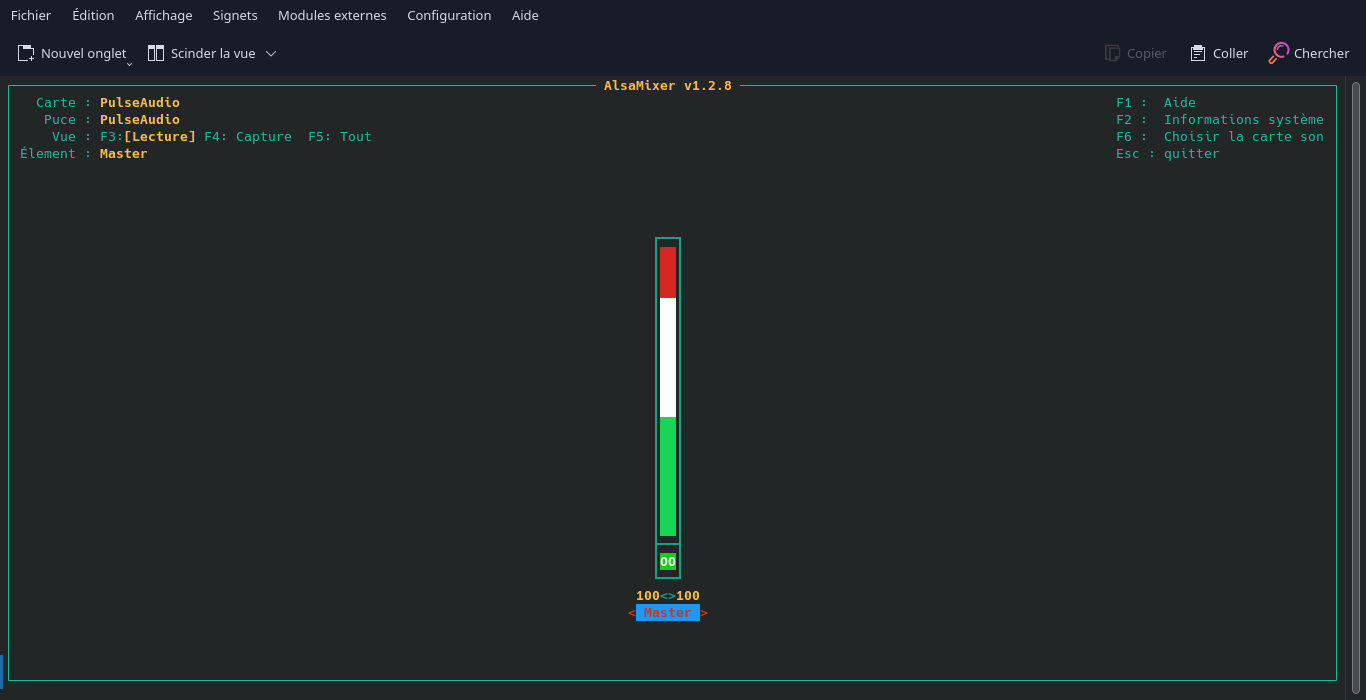
Task: Expand the Scinder la vue chevron
Action: (271, 53)
